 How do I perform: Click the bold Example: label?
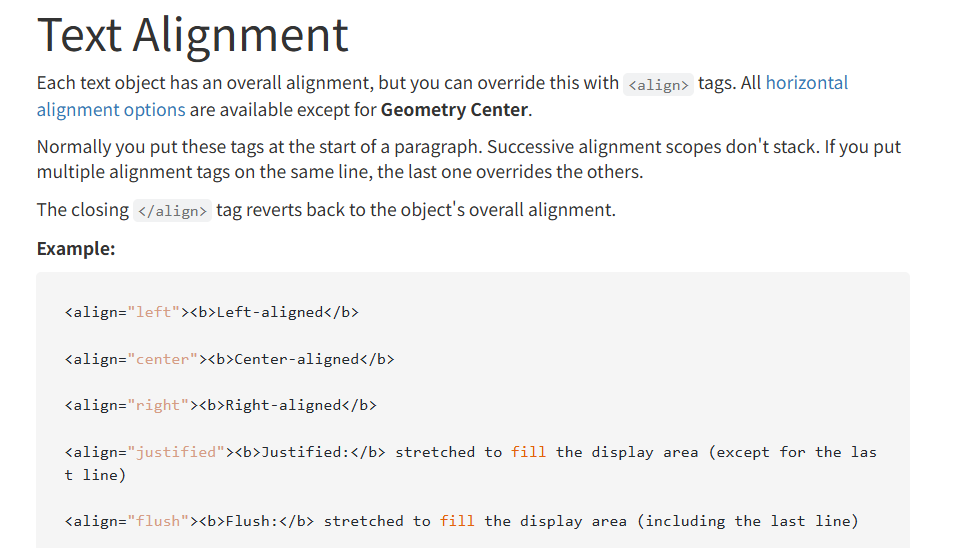tap(76, 248)
